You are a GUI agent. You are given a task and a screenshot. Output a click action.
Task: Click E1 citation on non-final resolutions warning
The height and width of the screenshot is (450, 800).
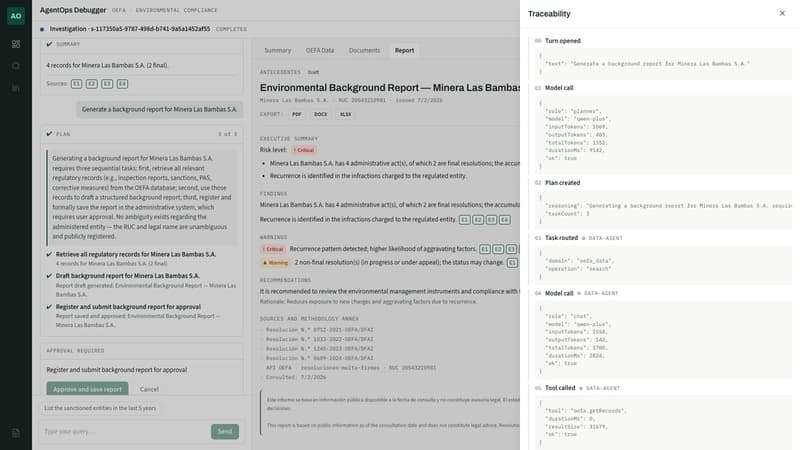(x=512, y=263)
